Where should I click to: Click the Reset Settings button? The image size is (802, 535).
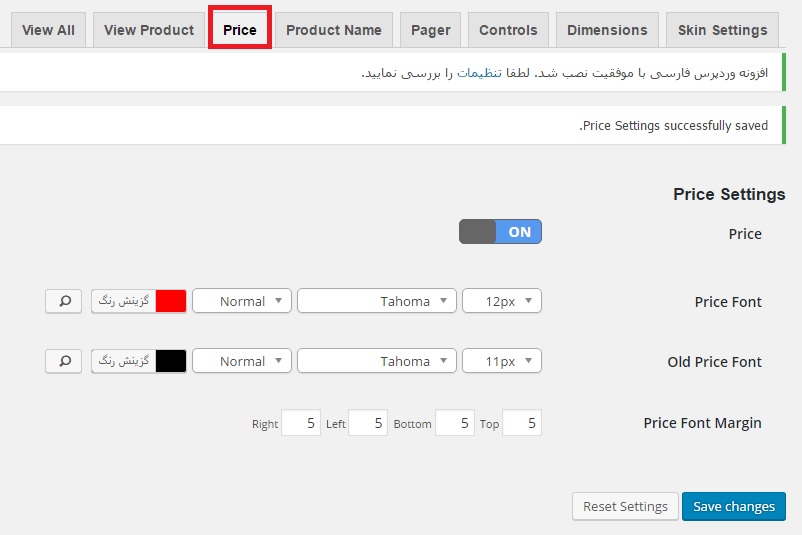coord(626,506)
